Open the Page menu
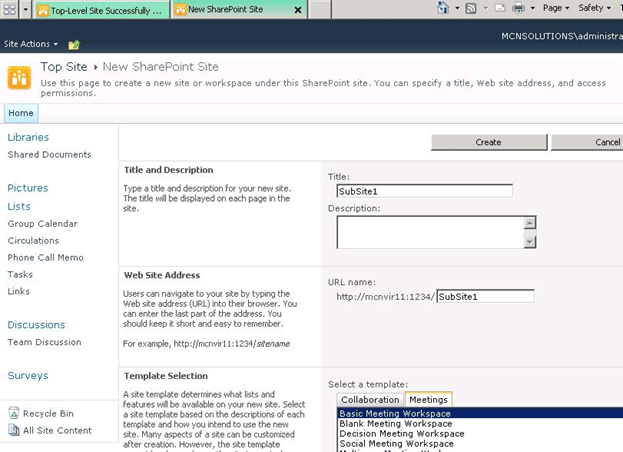Screen dimensions: 623x452 (x=556, y=8)
